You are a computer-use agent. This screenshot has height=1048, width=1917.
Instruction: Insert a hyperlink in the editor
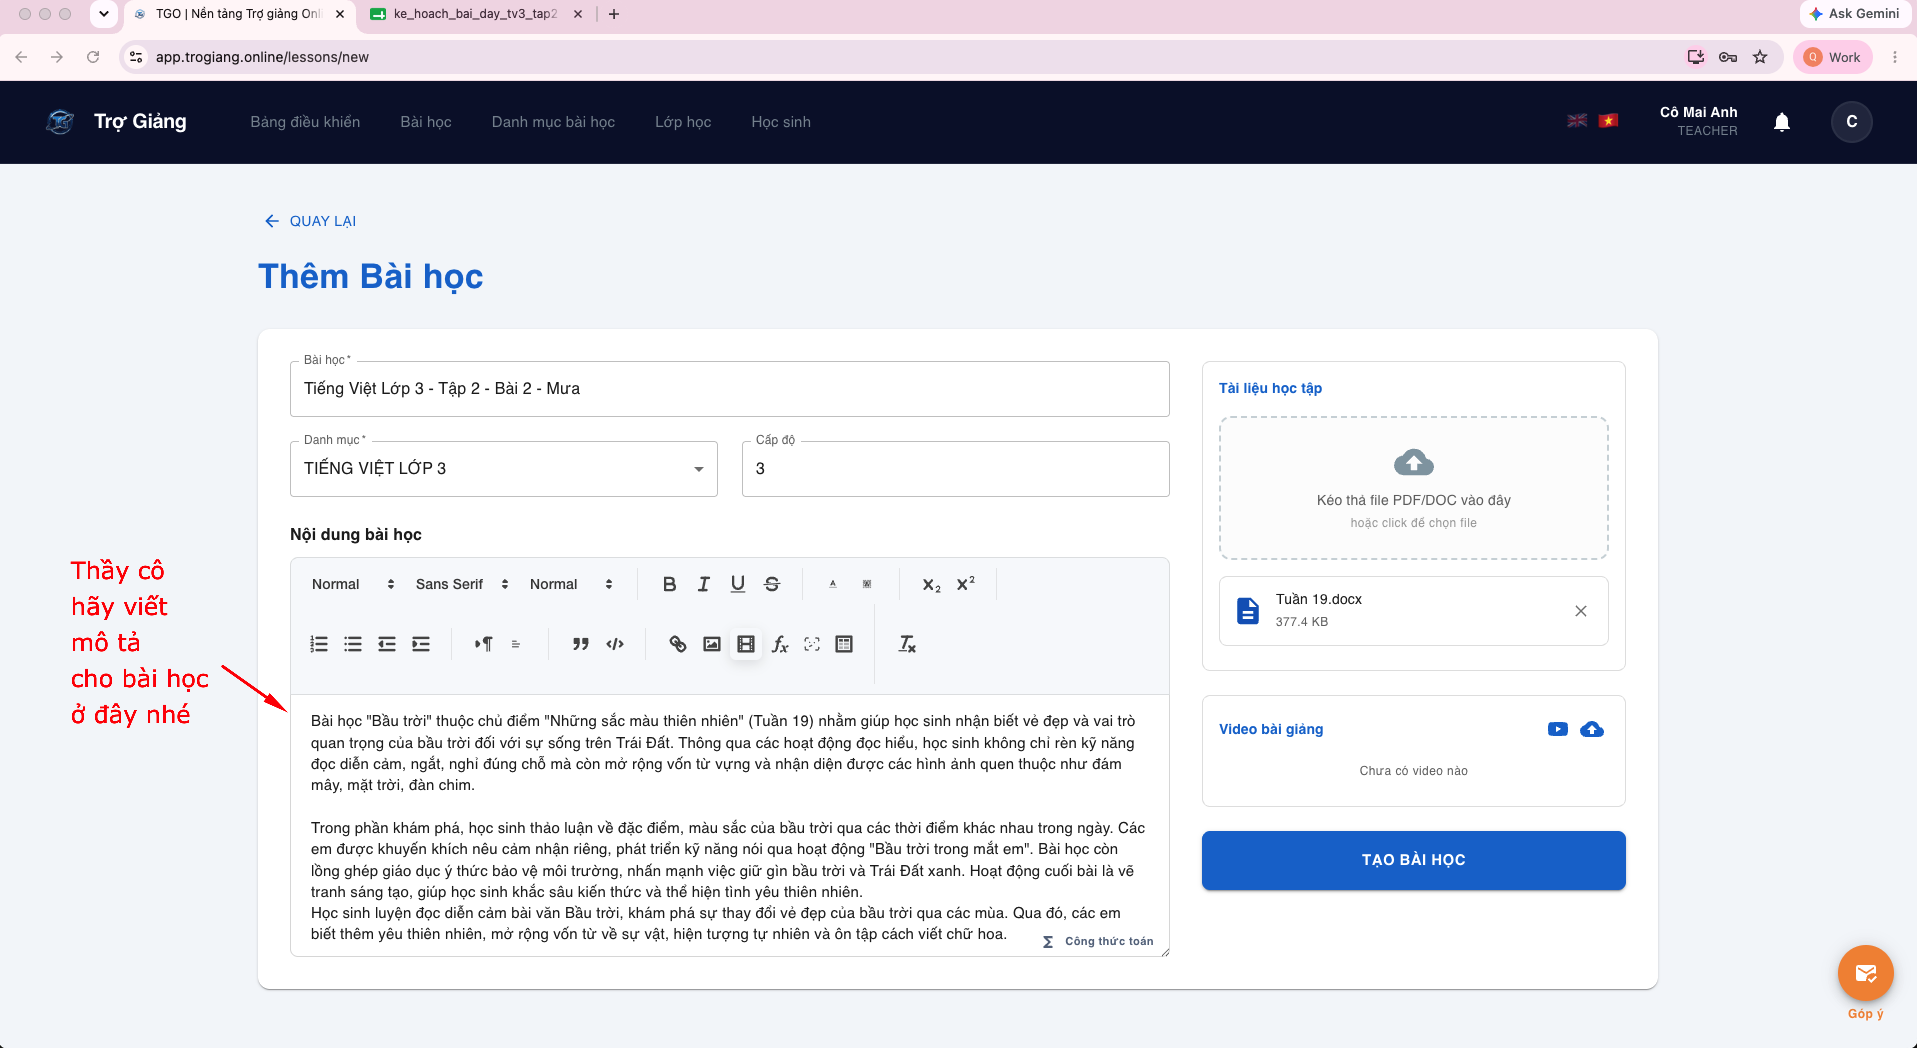[x=678, y=644]
